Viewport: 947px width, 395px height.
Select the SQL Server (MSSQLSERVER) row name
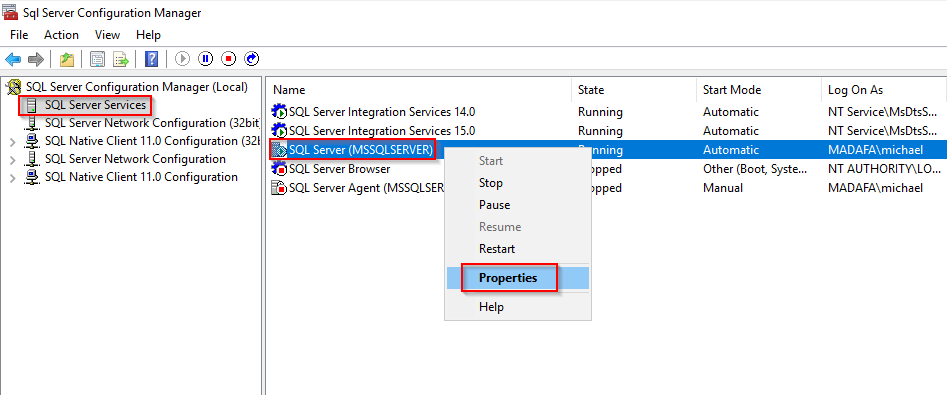[361, 150]
